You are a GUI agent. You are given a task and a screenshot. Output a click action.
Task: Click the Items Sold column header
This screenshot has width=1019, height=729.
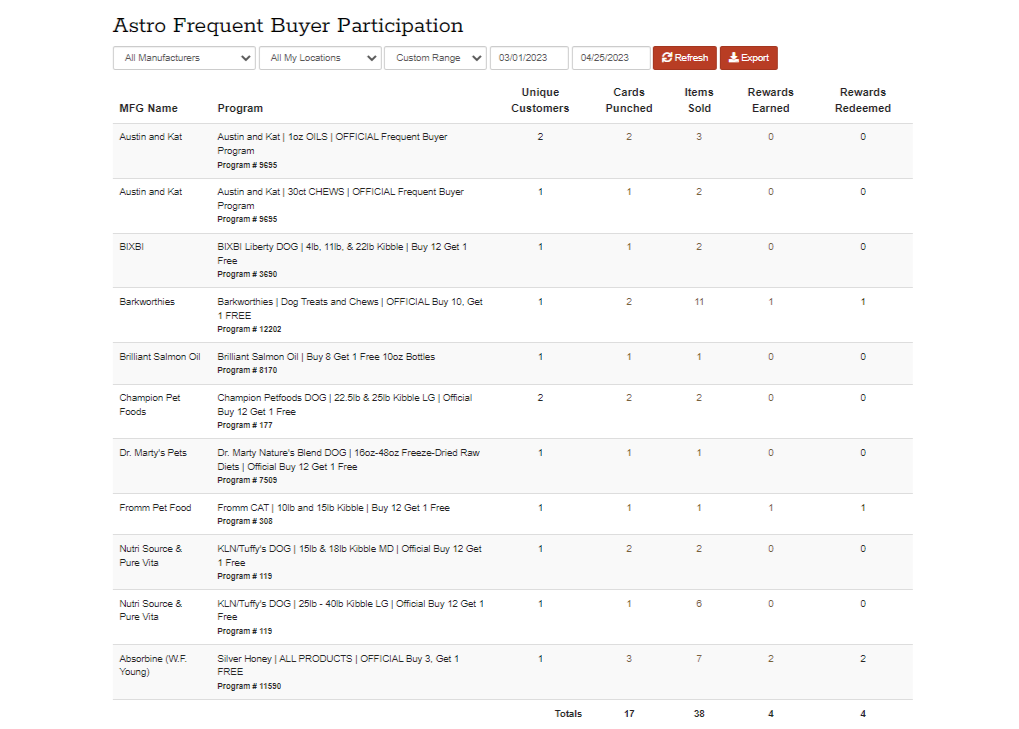(x=699, y=100)
